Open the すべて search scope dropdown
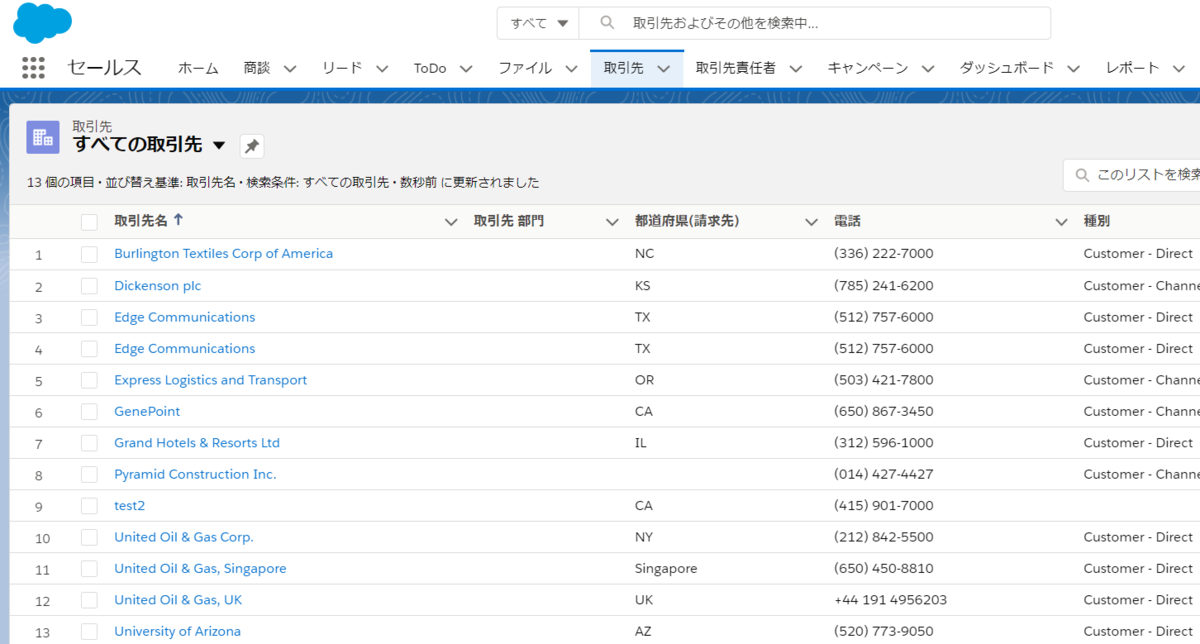 click(539, 23)
